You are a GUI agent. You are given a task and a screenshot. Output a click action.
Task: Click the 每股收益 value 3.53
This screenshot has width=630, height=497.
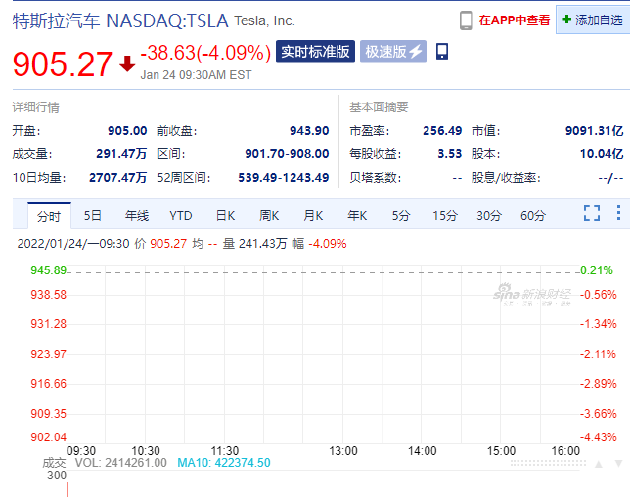tap(450, 153)
